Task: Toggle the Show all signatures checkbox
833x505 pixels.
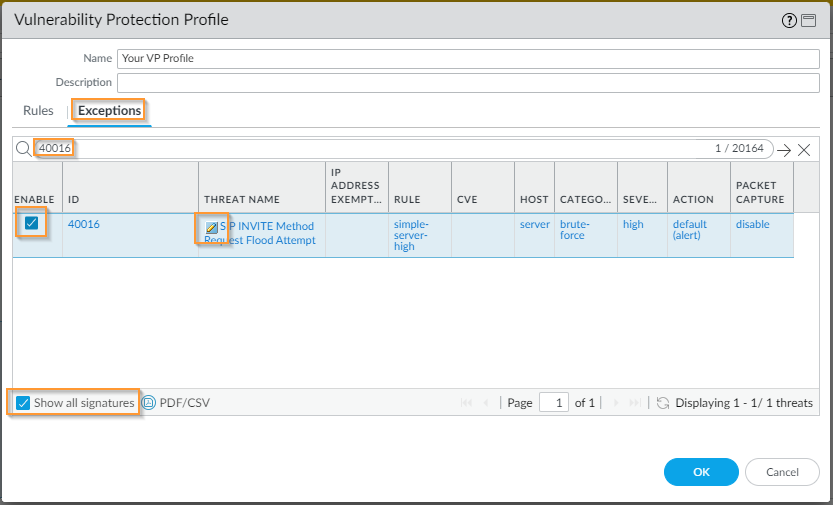Action: tap(23, 403)
